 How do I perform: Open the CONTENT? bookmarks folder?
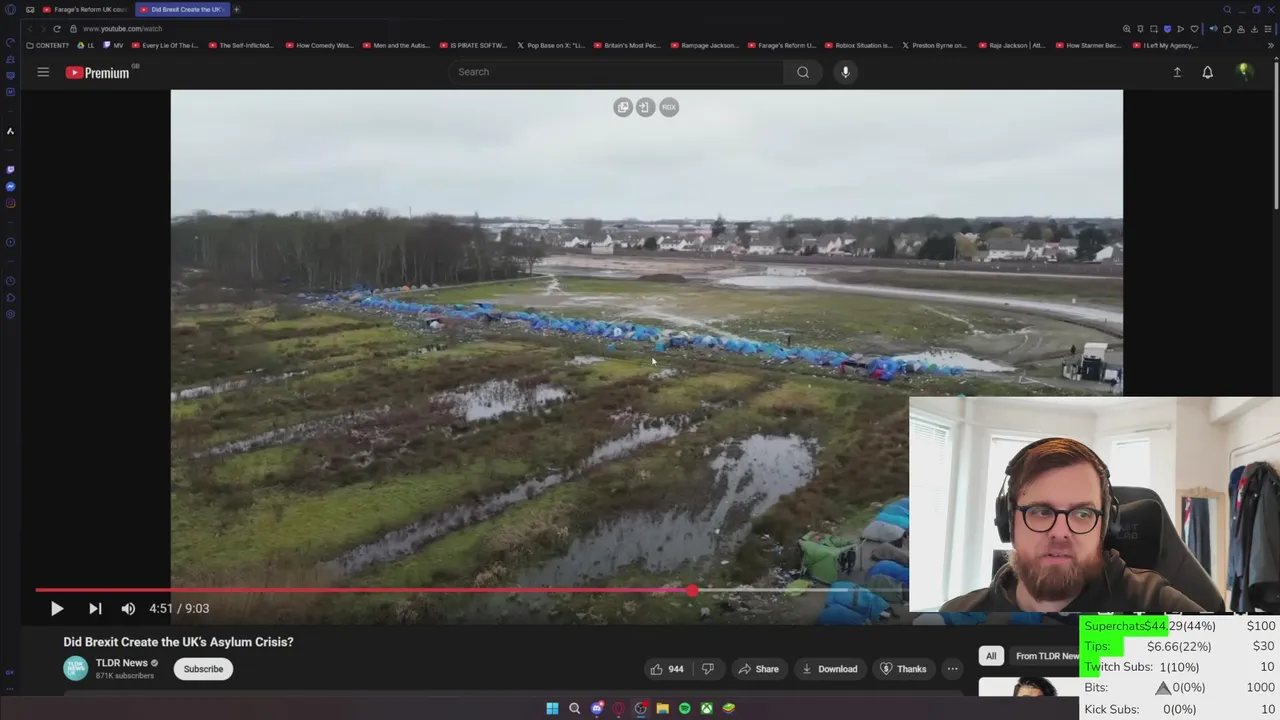tap(48, 45)
